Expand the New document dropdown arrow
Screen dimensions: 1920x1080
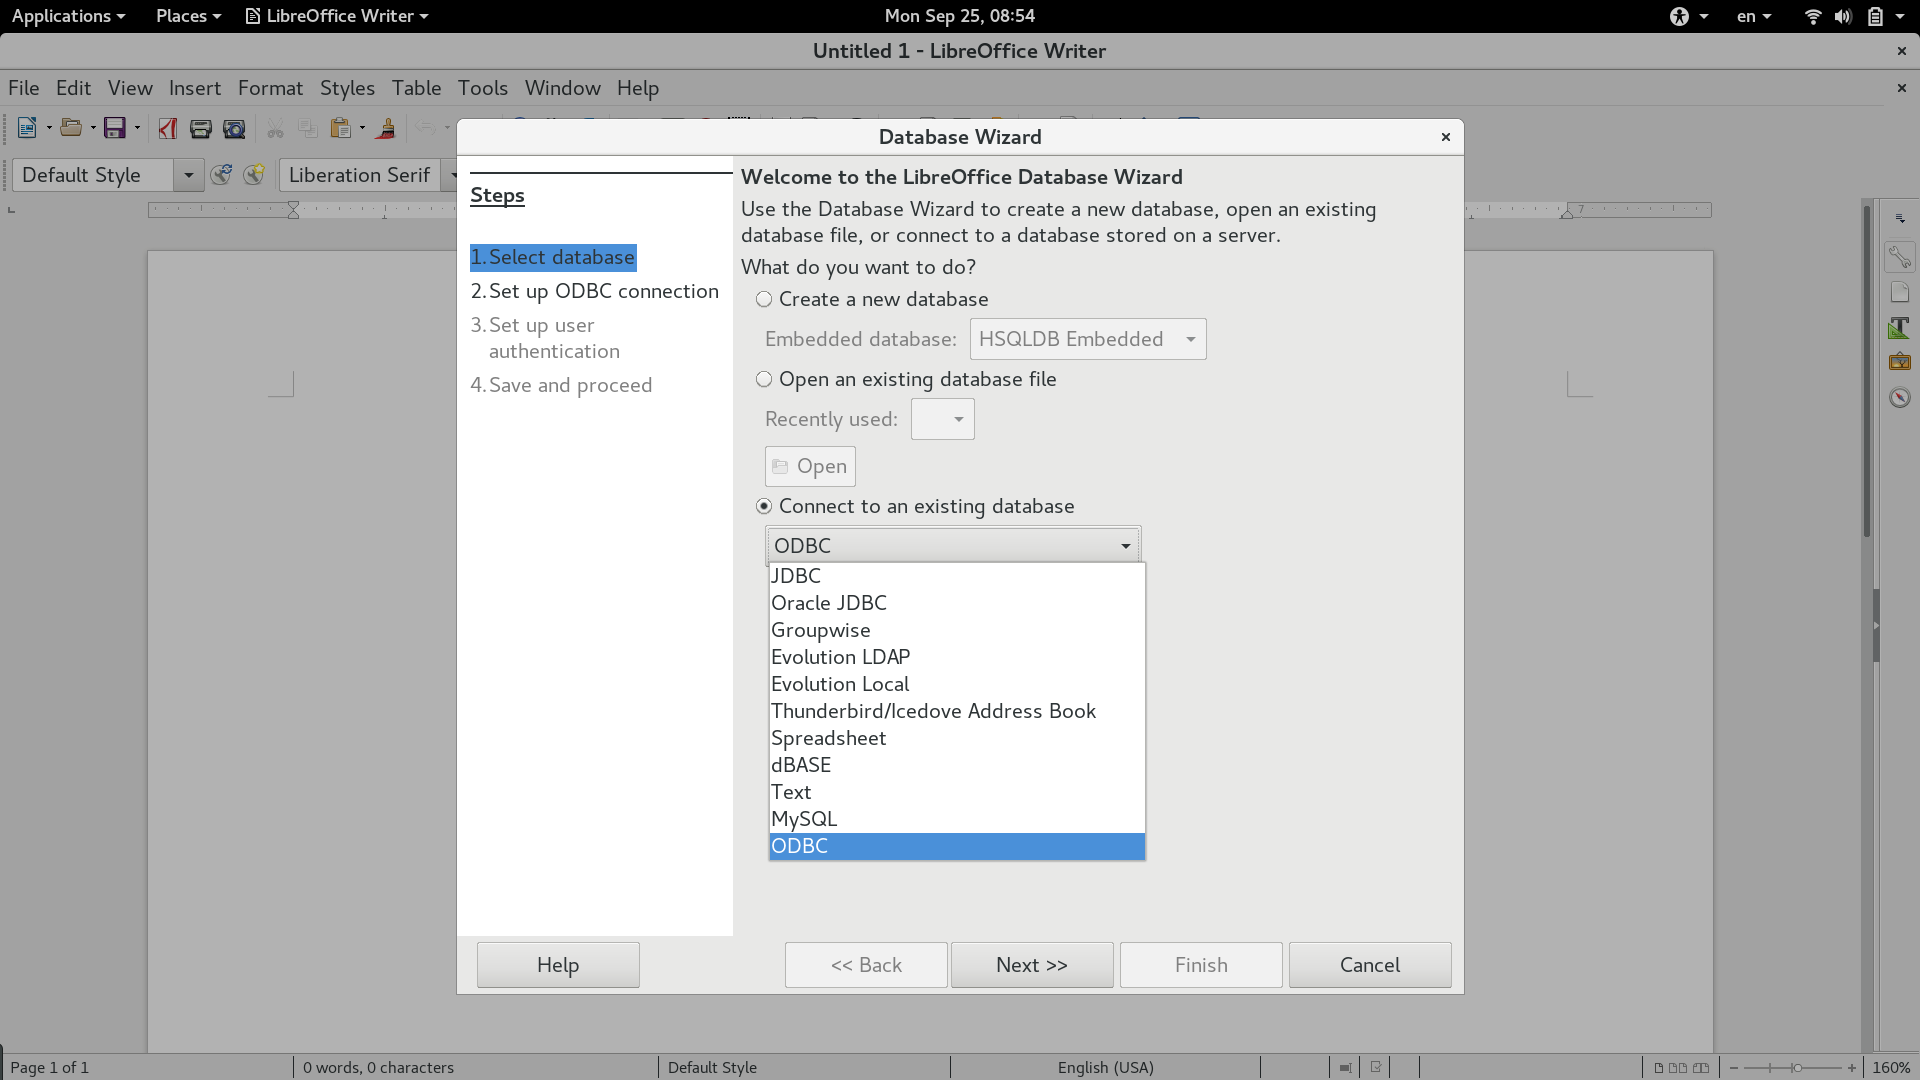pyautogui.click(x=48, y=128)
